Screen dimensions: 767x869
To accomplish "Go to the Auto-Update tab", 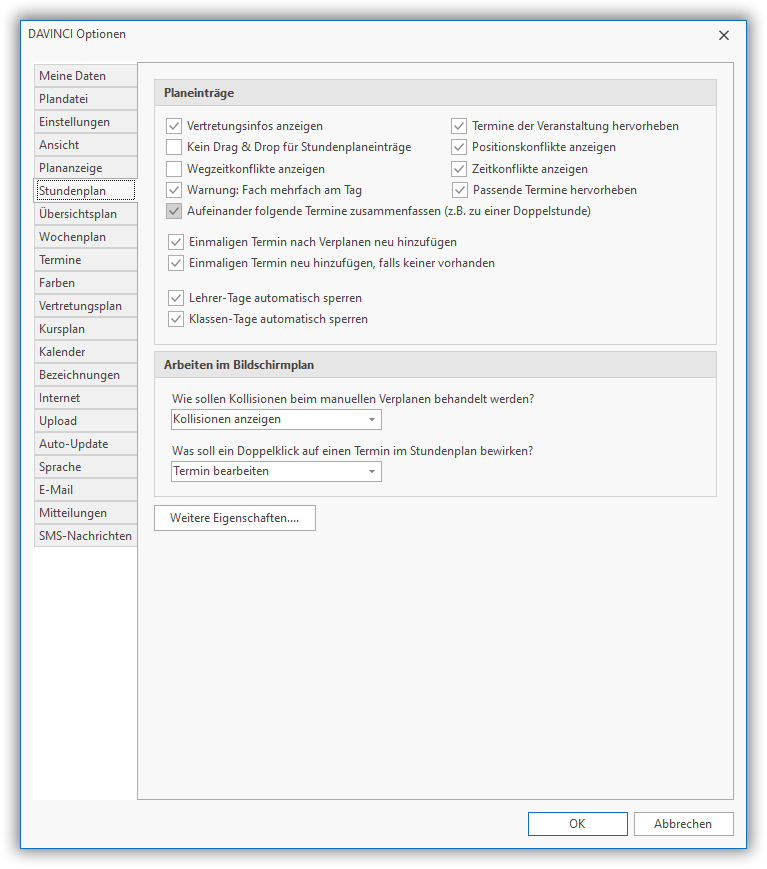I will (x=85, y=444).
